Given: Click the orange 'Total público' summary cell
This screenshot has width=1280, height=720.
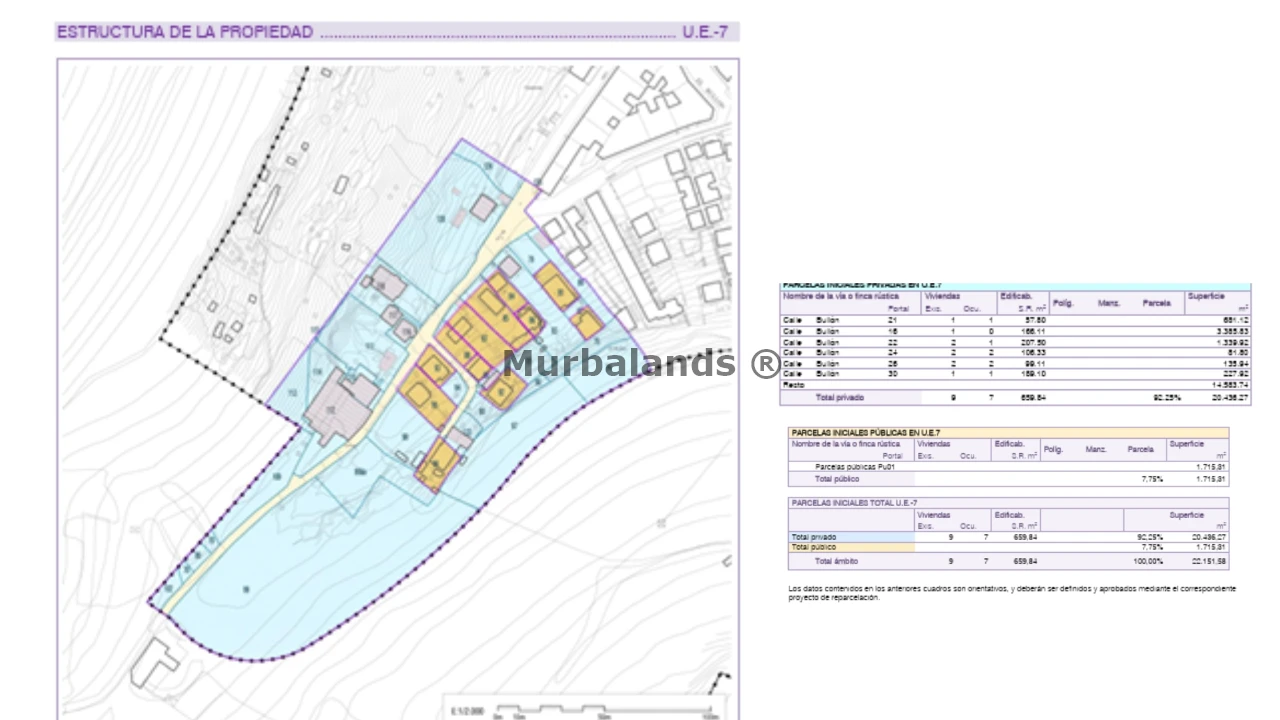Looking at the screenshot, I should click(x=851, y=548).
